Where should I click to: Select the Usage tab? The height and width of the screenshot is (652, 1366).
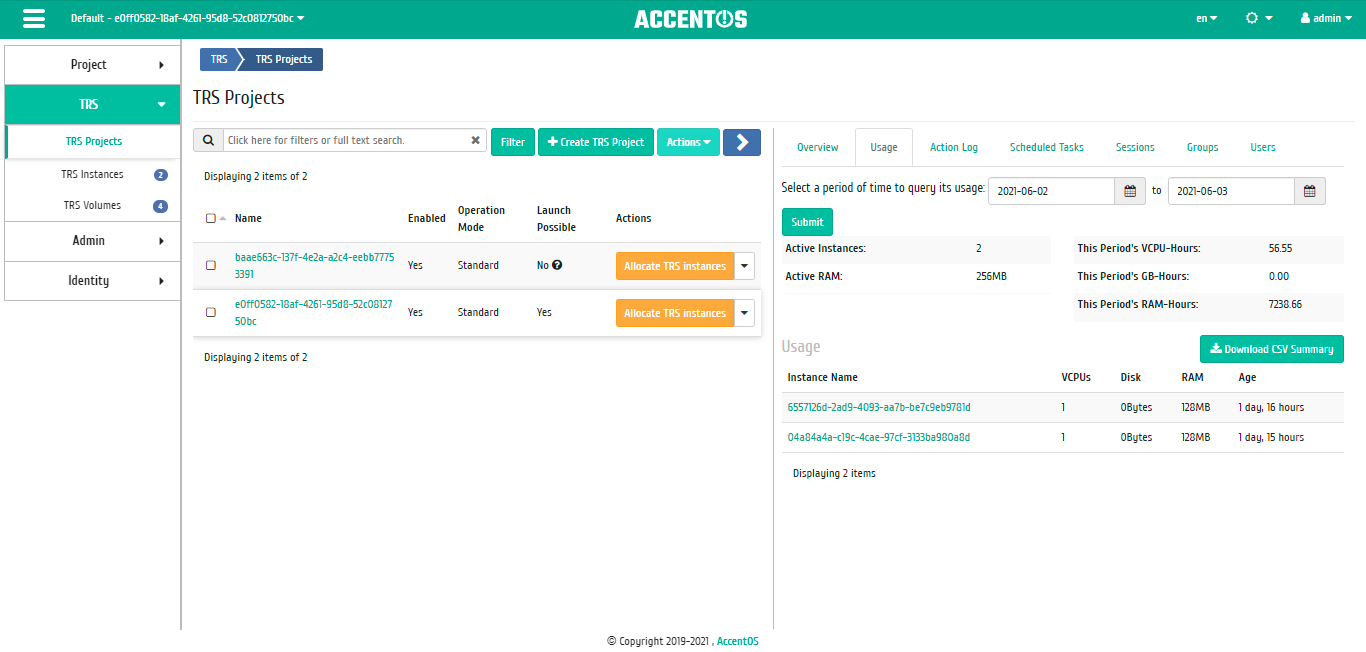coord(884,147)
